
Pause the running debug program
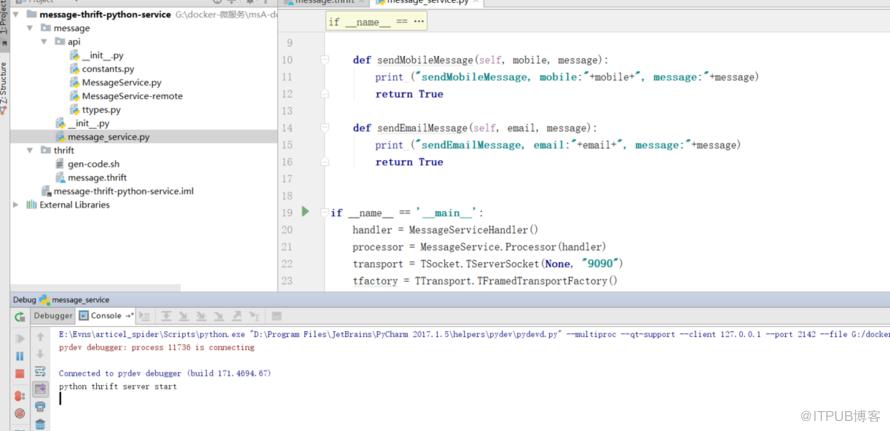(x=20, y=356)
